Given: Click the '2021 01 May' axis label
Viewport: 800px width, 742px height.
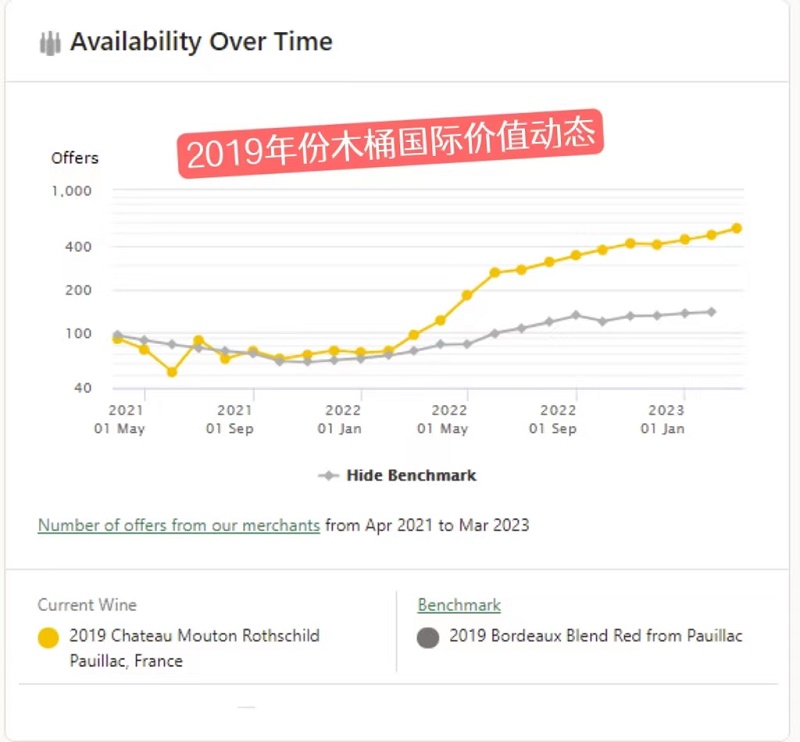Looking at the screenshot, I should pyautogui.click(x=119, y=419).
